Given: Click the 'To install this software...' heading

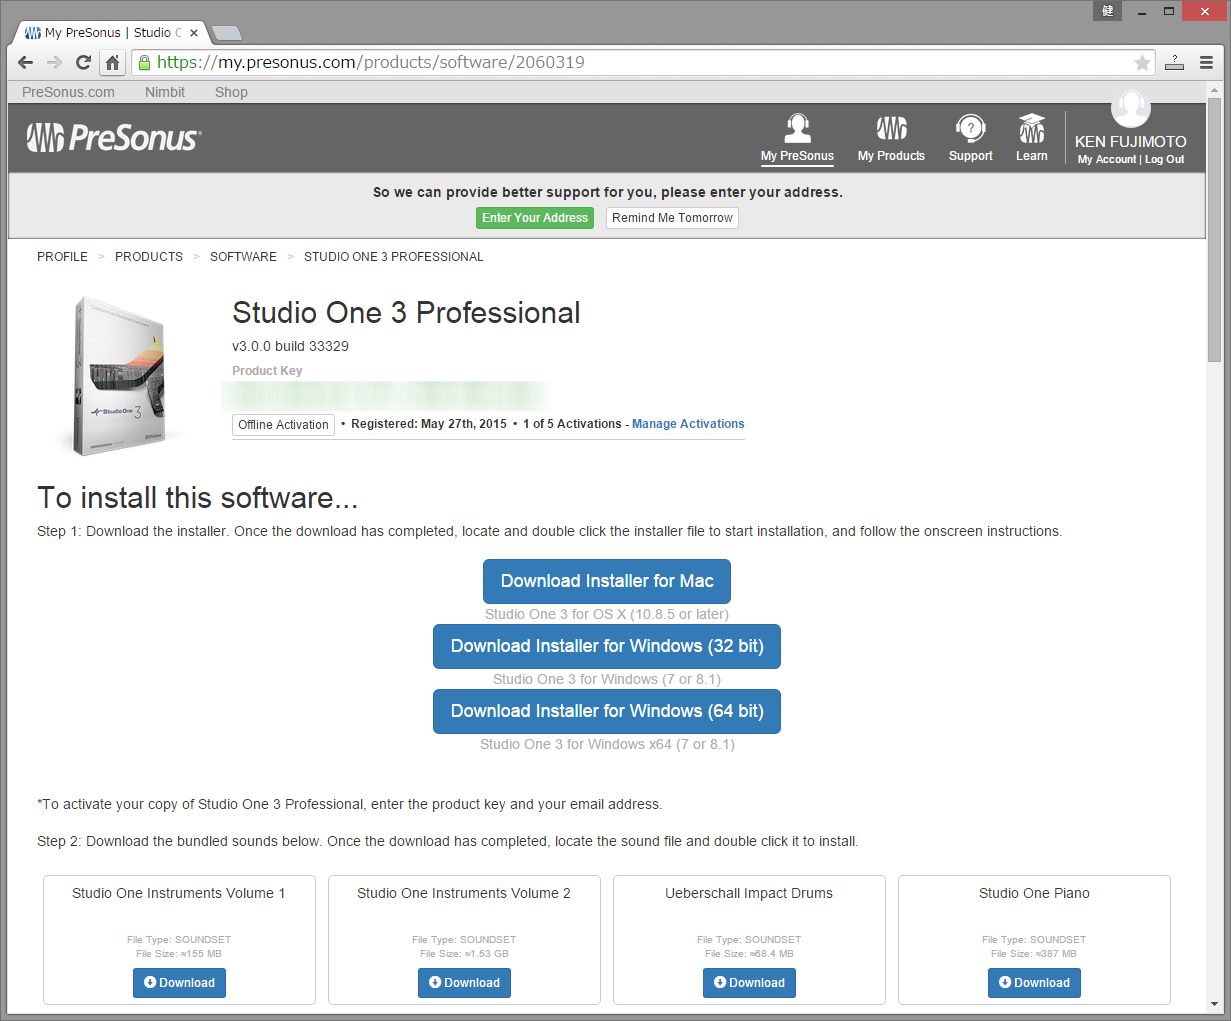Looking at the screenshot, I should (197, 498).
